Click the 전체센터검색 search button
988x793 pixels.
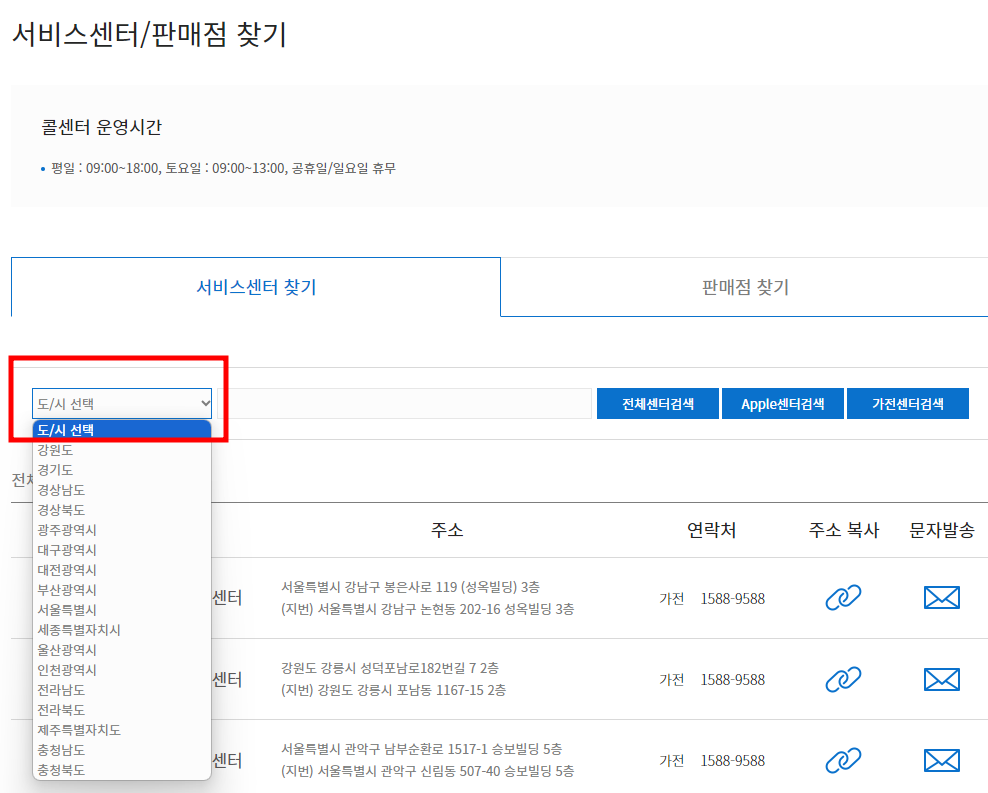click(x=657, y=403)
